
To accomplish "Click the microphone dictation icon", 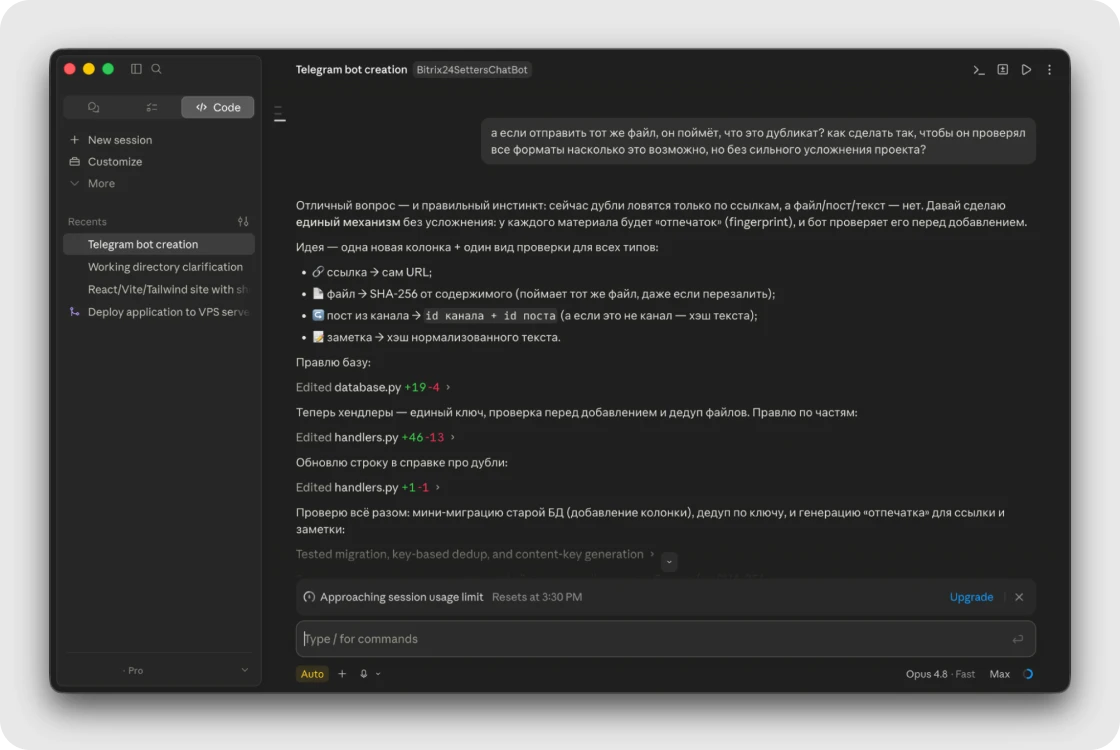I will (x=364, y=674).
